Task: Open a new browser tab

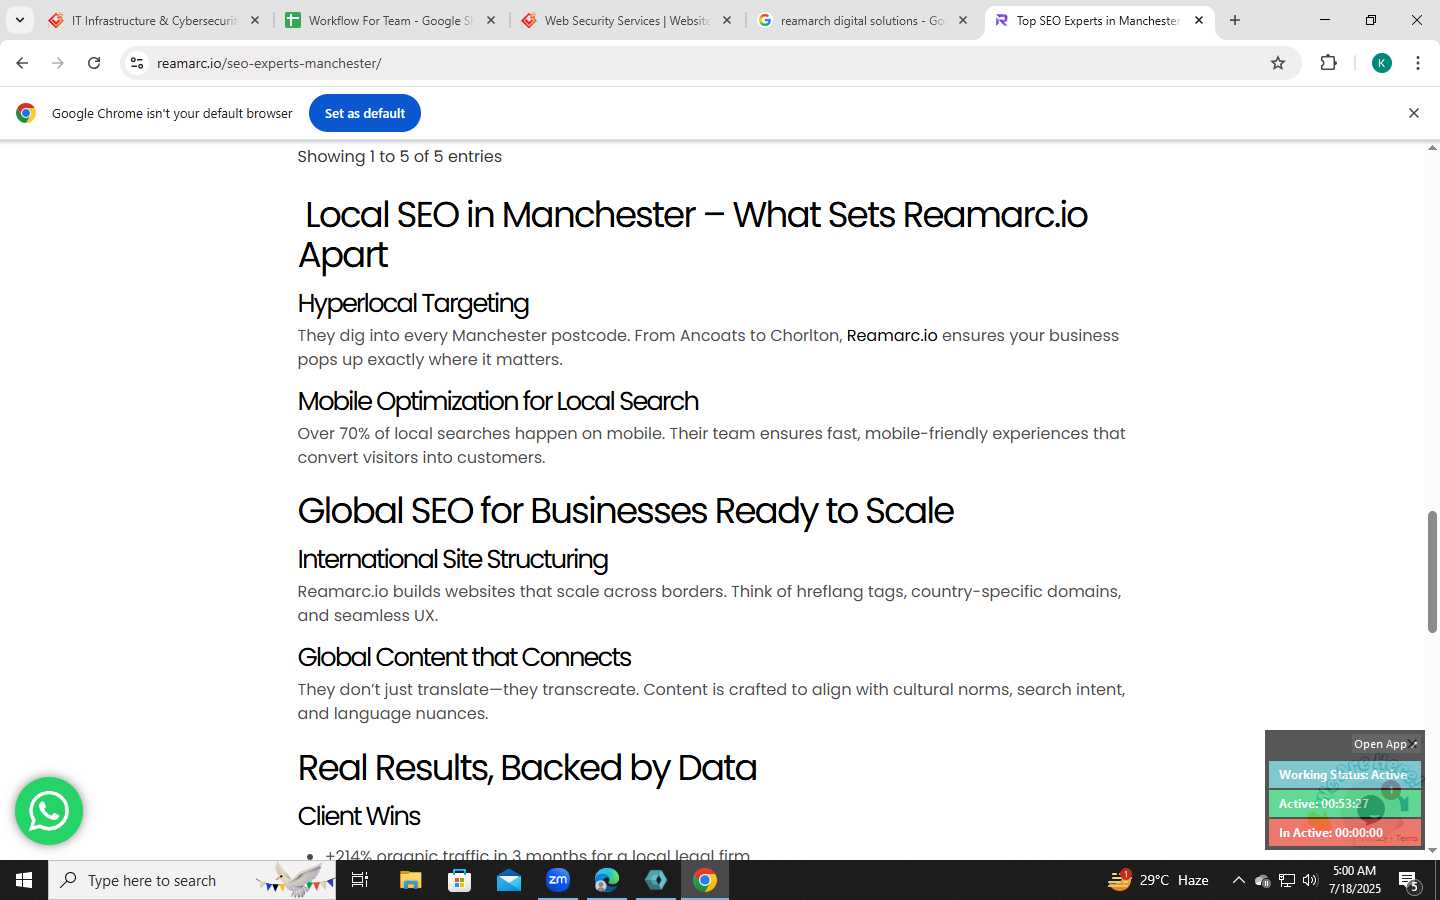Action: [x=1235, y=20]
